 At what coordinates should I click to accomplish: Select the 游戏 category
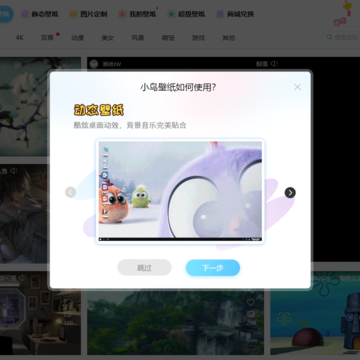198,38
